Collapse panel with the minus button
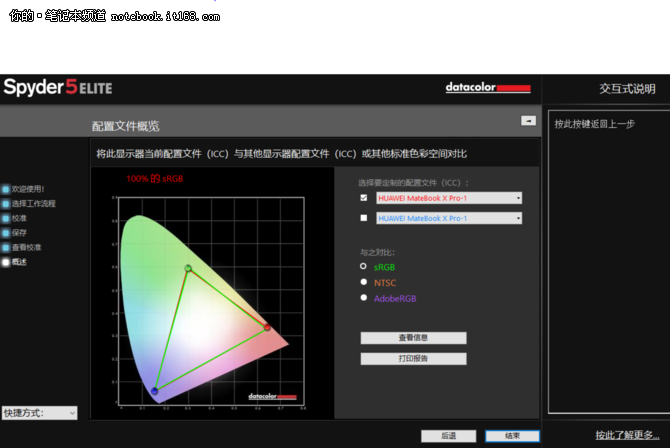This screenshot has height=448, width=670. click(528, 120)
